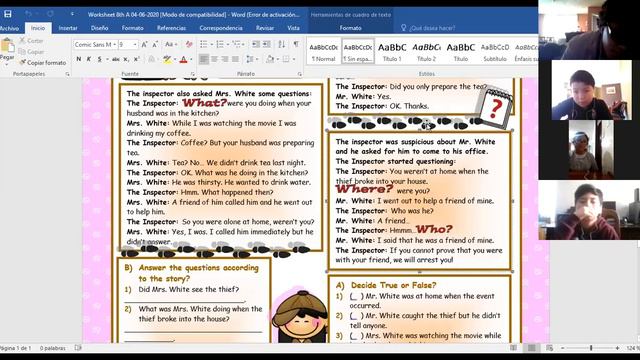Click the text effects outlined A icon

[151, 59]
